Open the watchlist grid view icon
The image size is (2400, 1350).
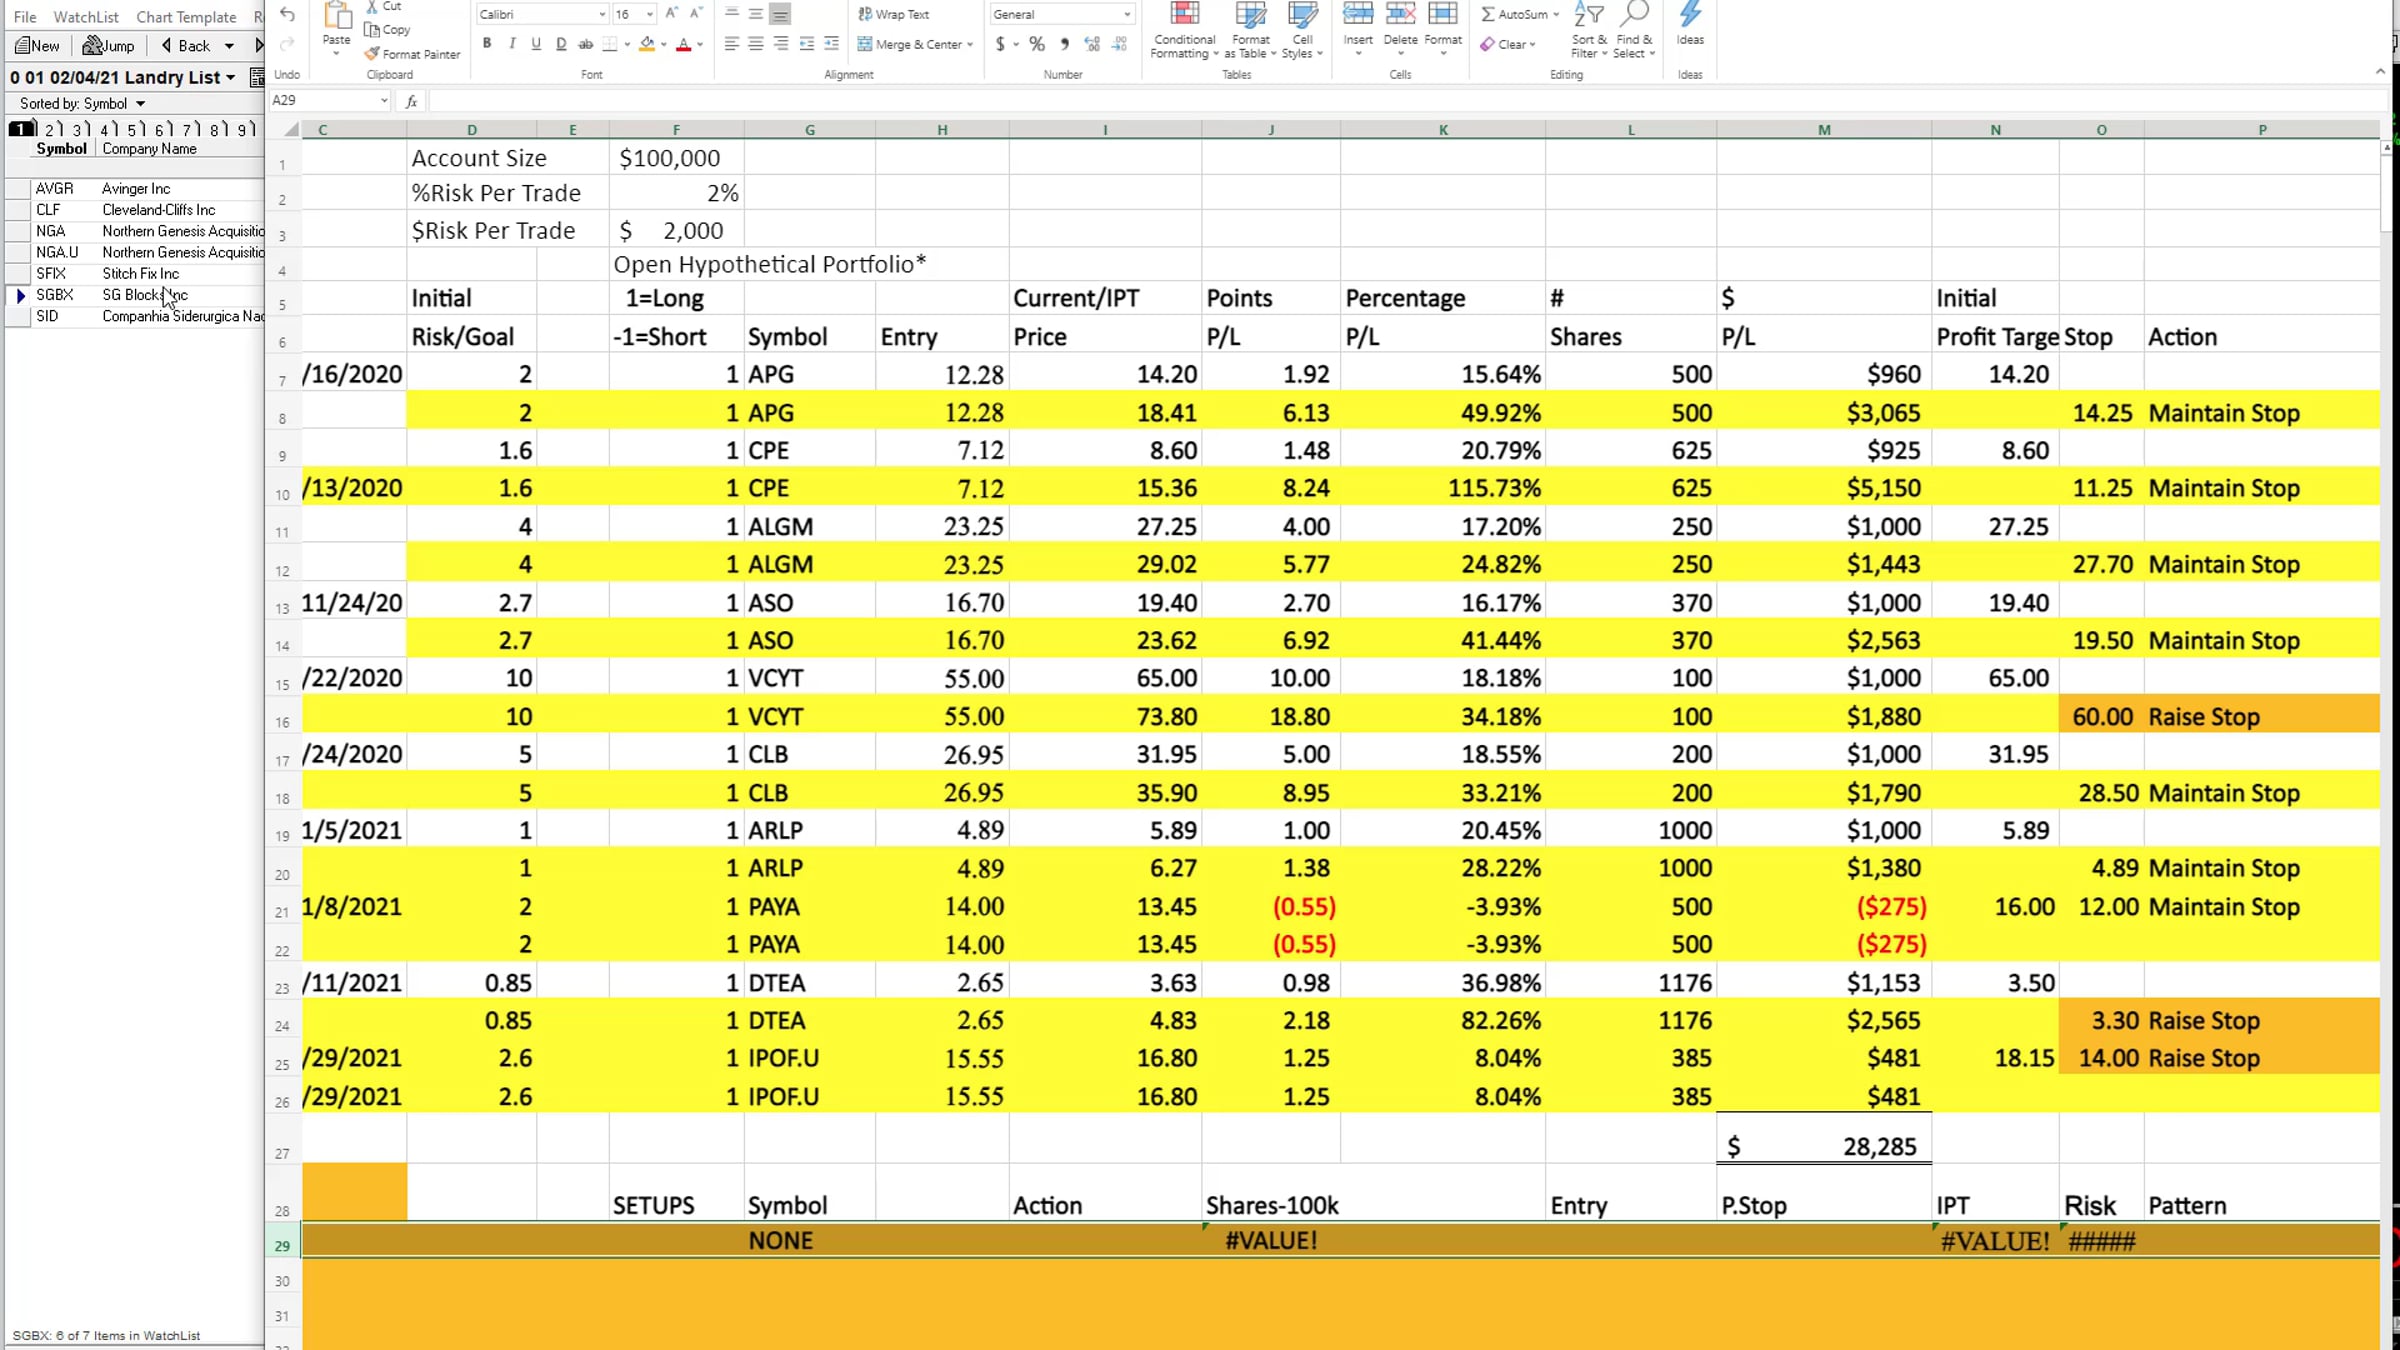[x=257, y=77]
